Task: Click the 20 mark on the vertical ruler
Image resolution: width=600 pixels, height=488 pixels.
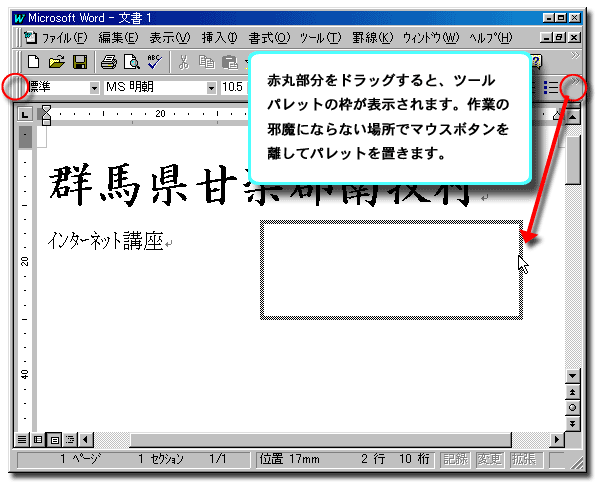Action: pos(25,261)
